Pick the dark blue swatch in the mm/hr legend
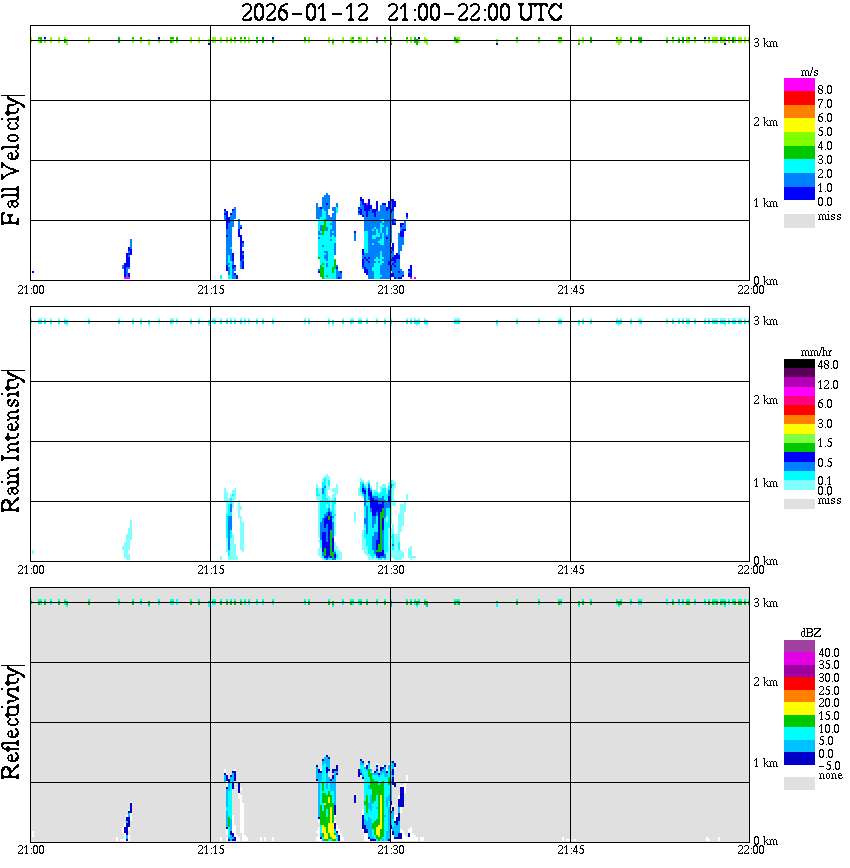The image size is (850, 868). (799, 457)
